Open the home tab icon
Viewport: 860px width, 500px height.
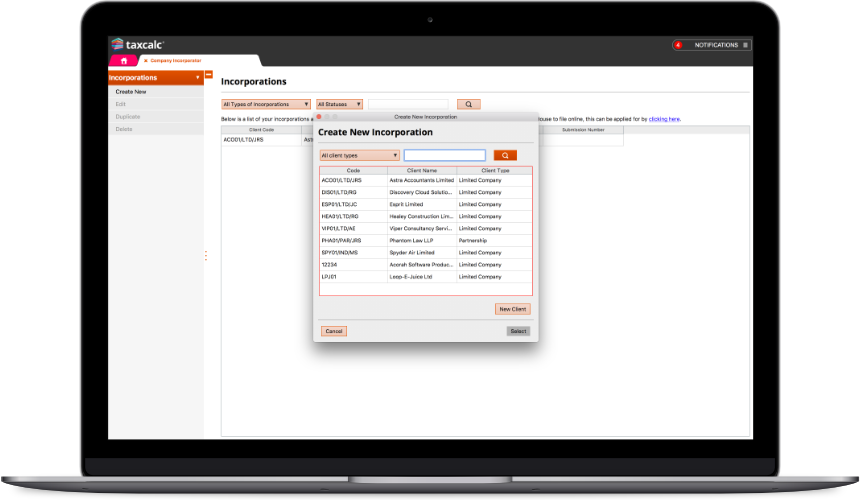(x=123, y=61)
